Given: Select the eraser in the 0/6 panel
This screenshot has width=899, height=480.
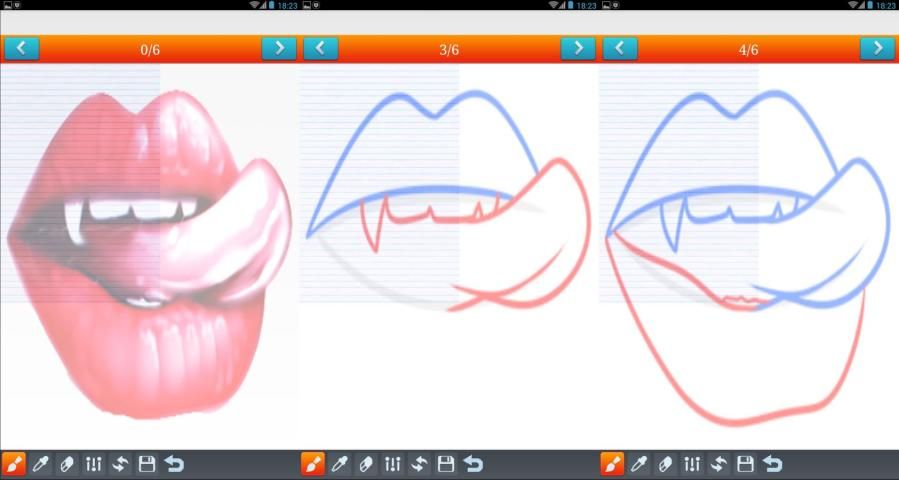Looking at the screenshot, I should (x=67, y=464).
